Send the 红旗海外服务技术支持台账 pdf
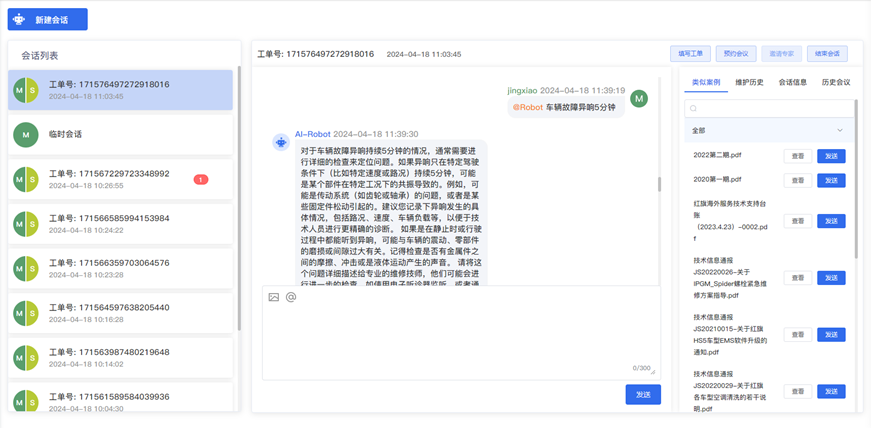The width and height of the screenshot is (871, 428). point(831,221)
